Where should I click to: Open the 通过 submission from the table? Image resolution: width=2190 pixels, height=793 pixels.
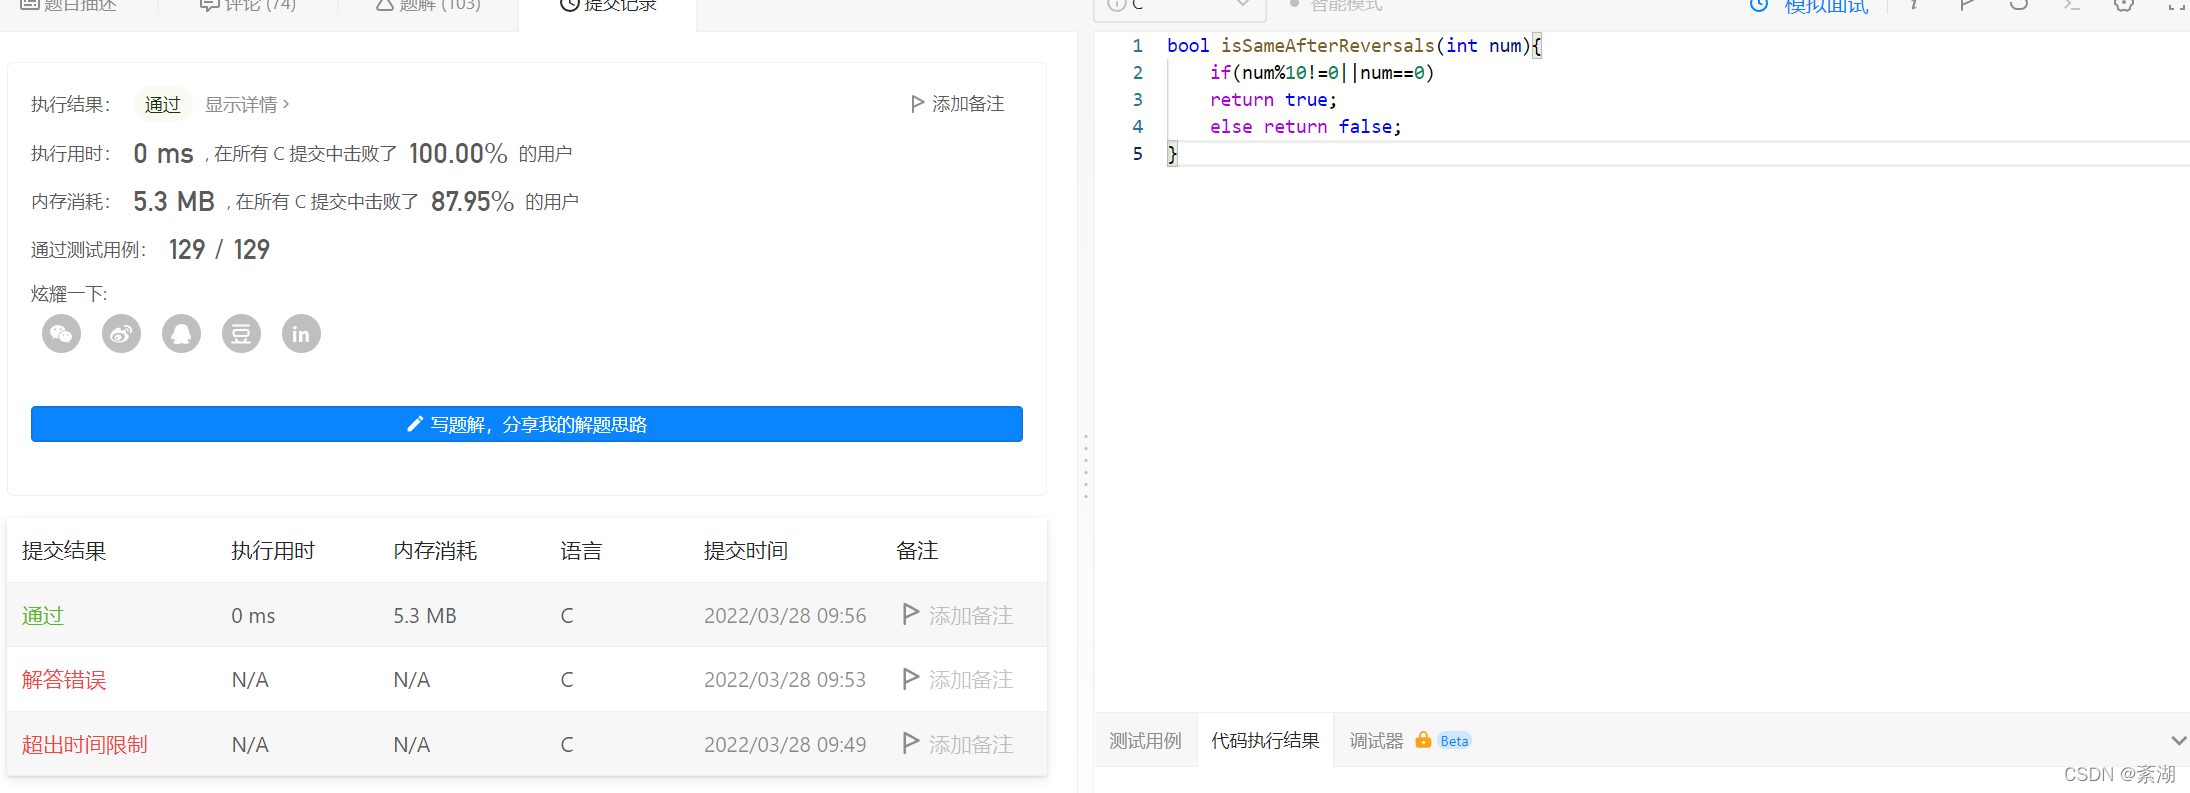(43, 616)
